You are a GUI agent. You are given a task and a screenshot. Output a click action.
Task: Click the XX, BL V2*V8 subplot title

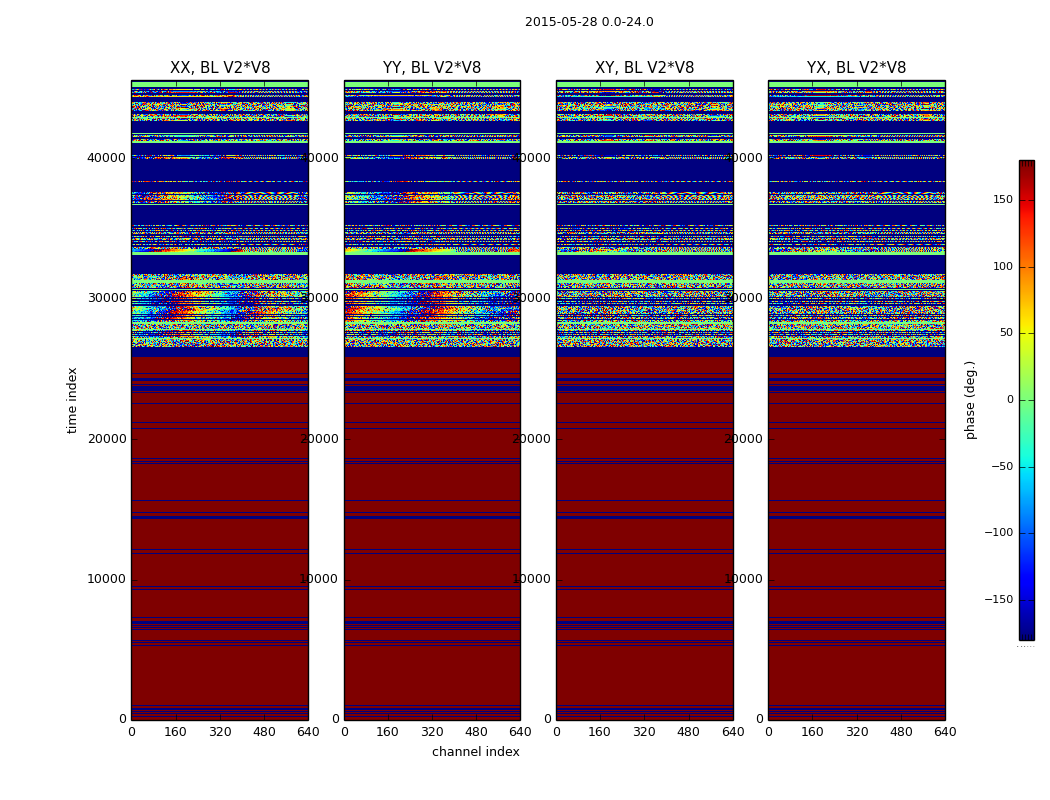coord(220,68)
